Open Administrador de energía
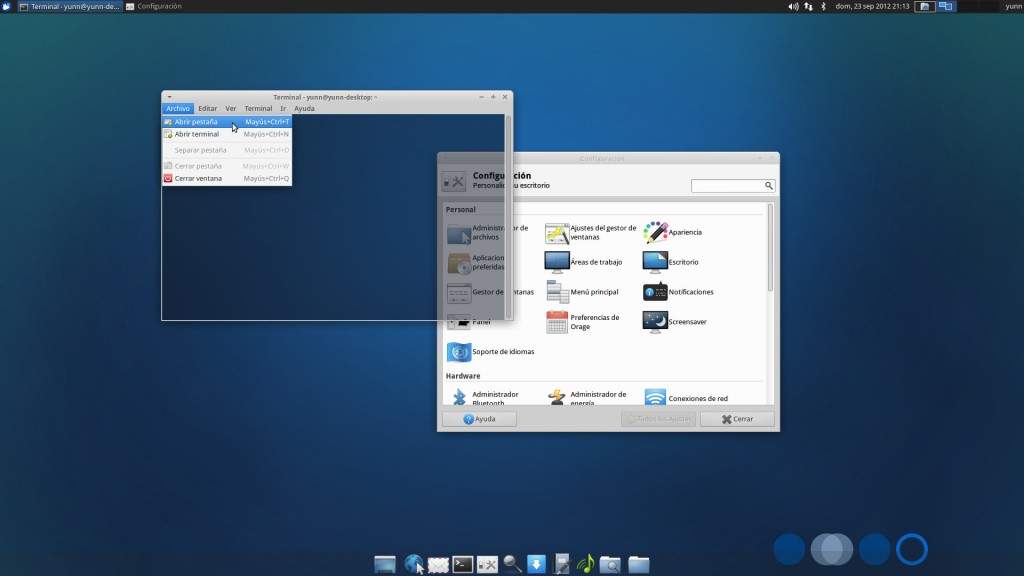This screenshot has height=576, width=1024. coord(586,398)
